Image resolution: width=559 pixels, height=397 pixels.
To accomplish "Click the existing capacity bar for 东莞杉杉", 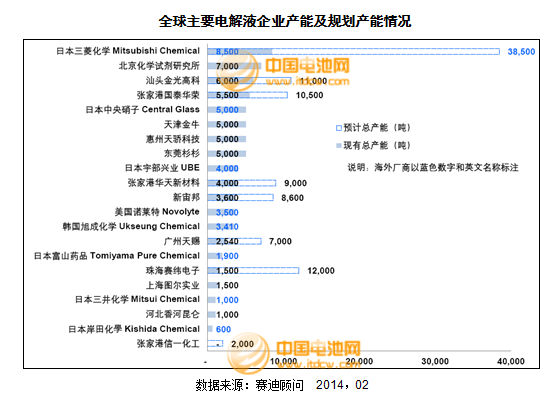I will [x=227, y=154].
